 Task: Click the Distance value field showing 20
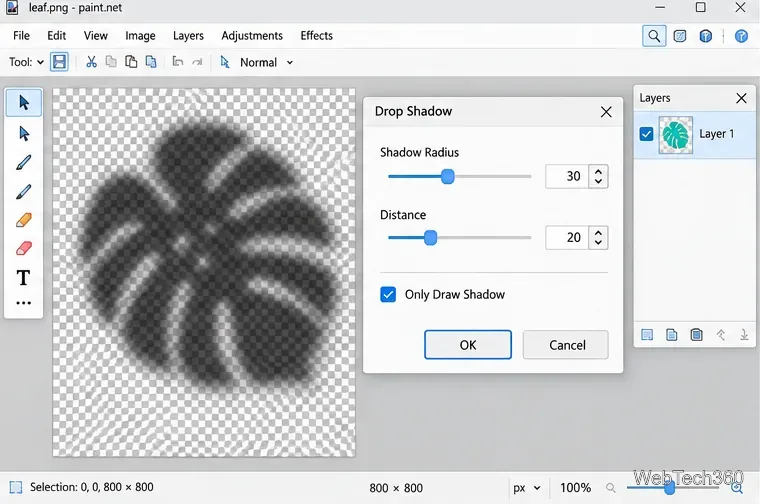567,237
